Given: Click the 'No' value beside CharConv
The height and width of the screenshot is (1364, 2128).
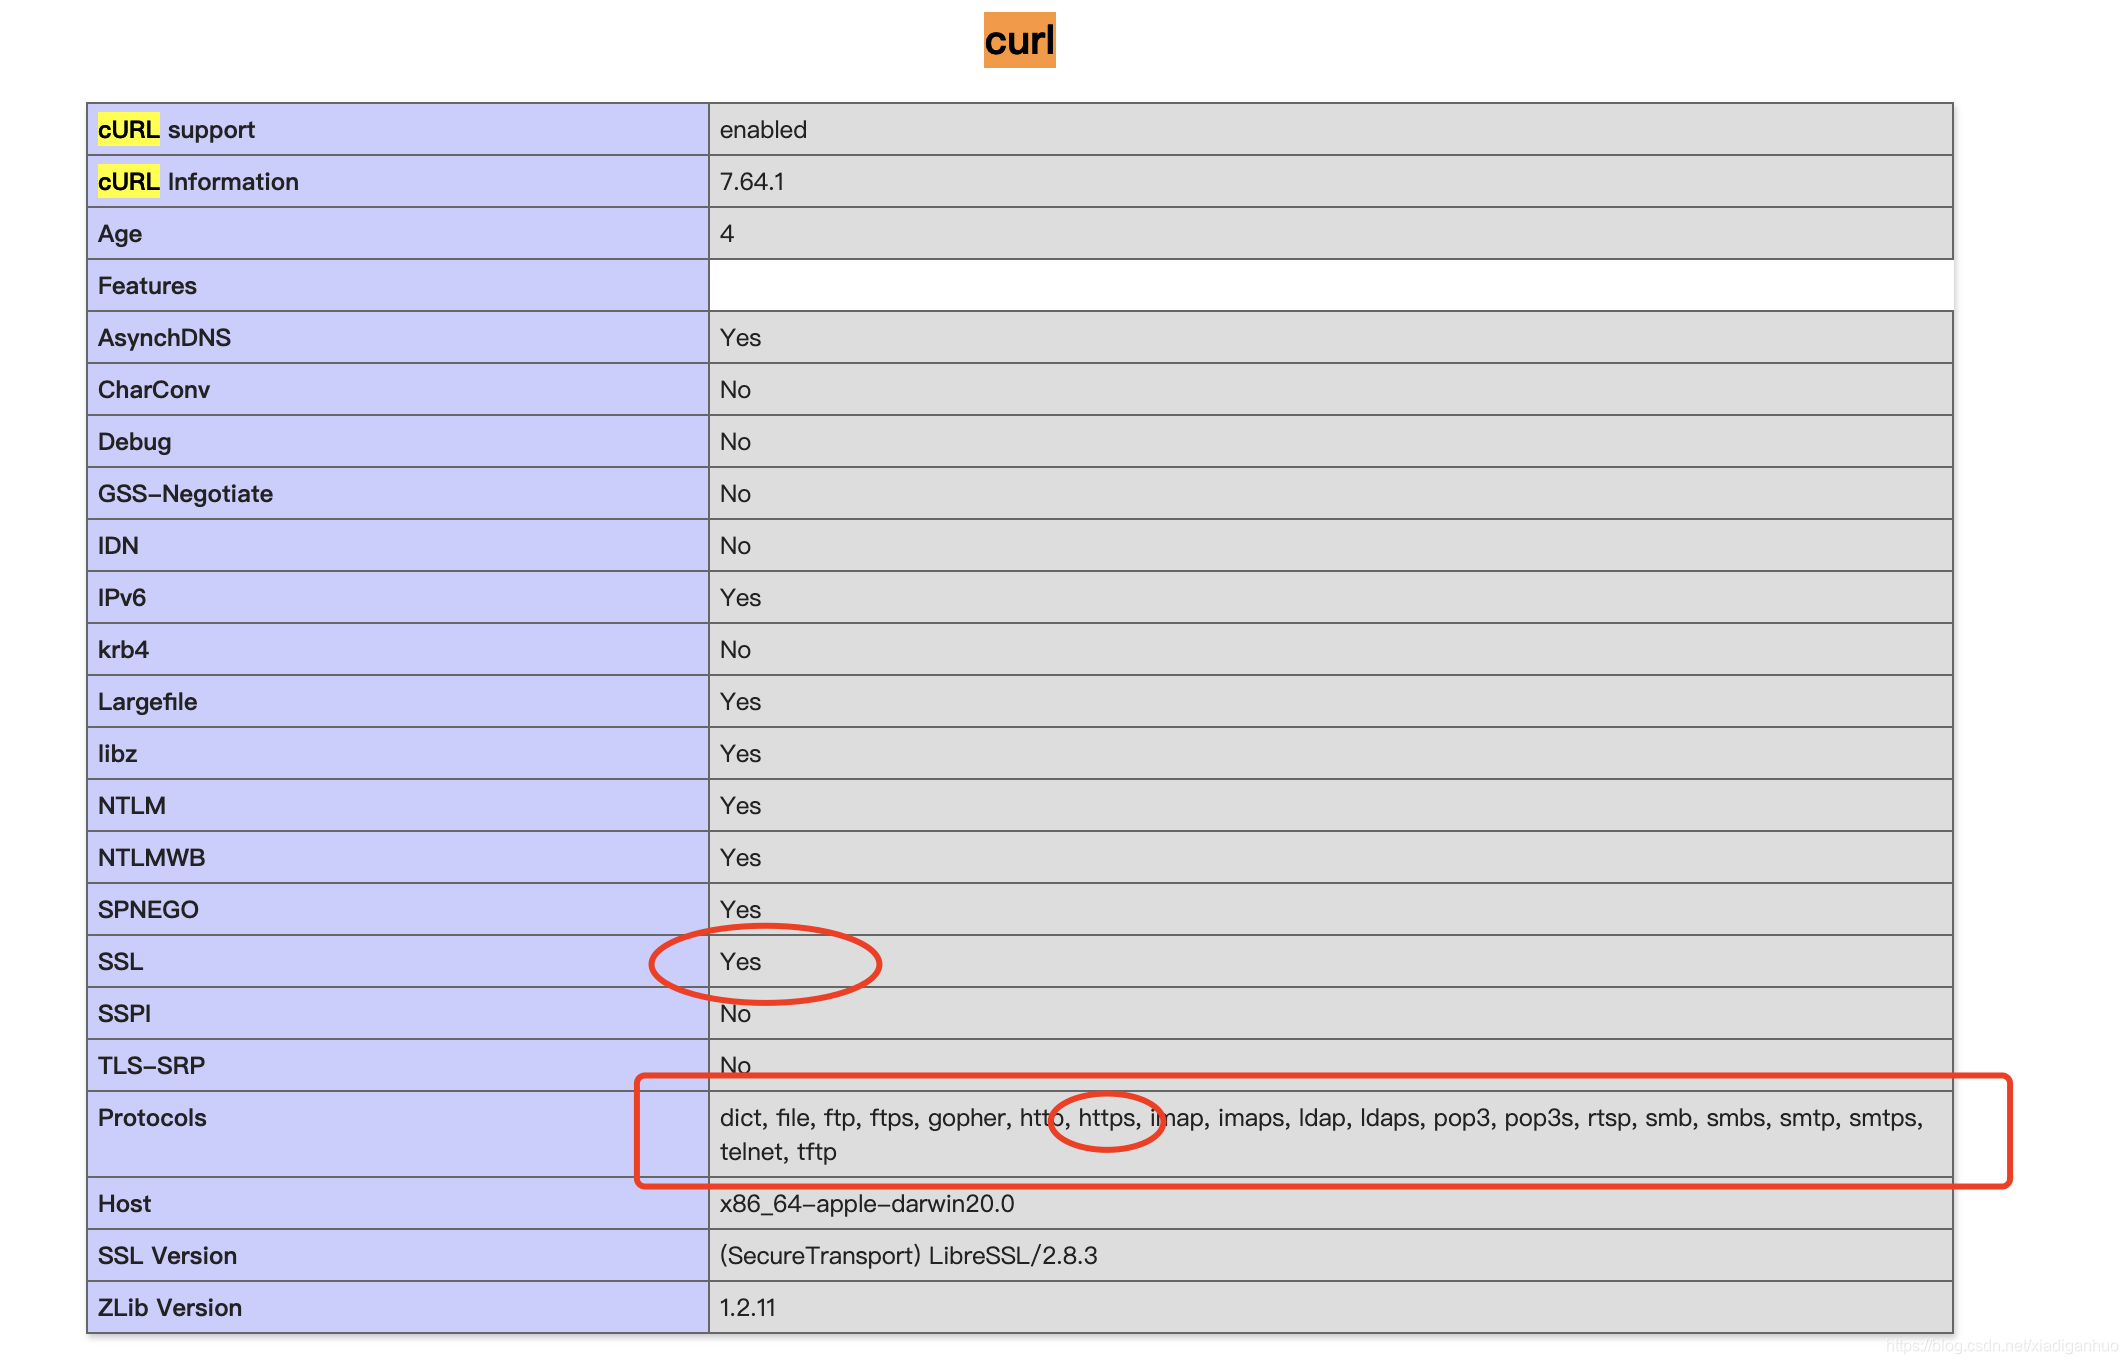Looking at the screenshot, I should click(735, 390).
